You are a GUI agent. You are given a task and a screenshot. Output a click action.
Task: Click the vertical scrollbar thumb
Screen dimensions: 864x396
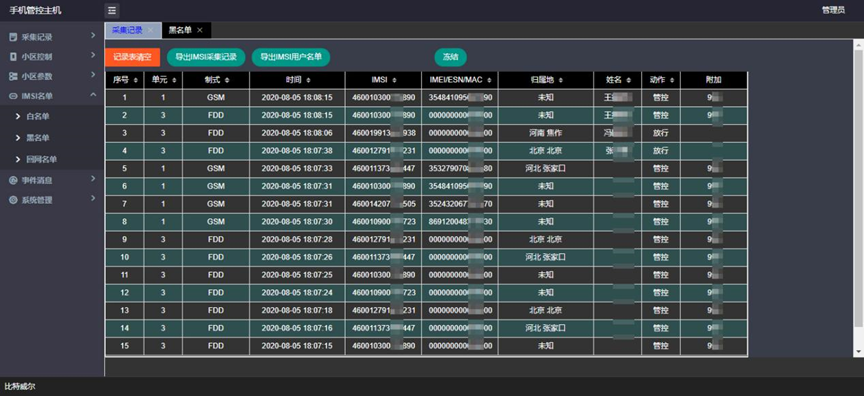click(x=858, y=187)
